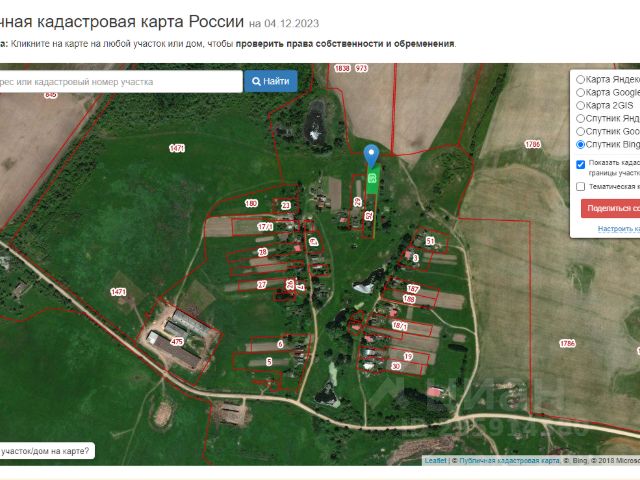Choose the Спутник Google layer
640x480 pixels.
pos(581,131)
